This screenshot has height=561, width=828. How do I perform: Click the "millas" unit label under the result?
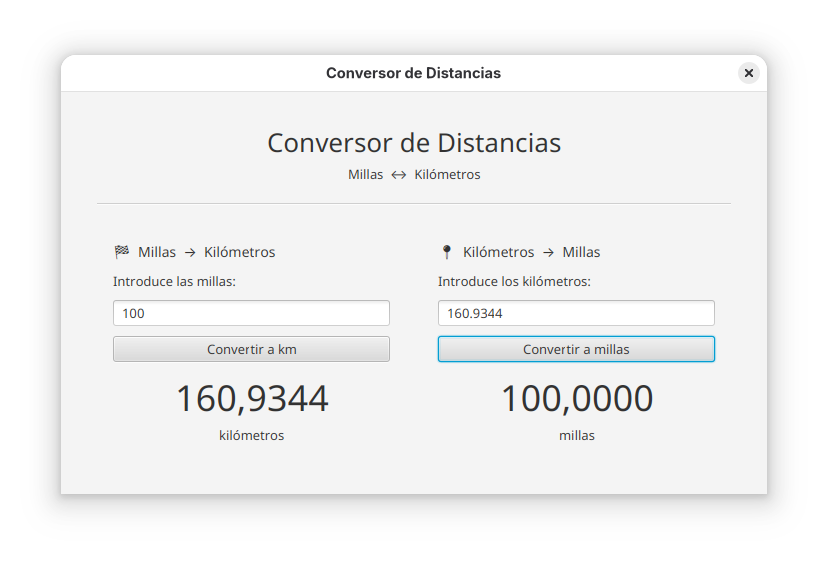pyautogui.click(x=576, y=435)
